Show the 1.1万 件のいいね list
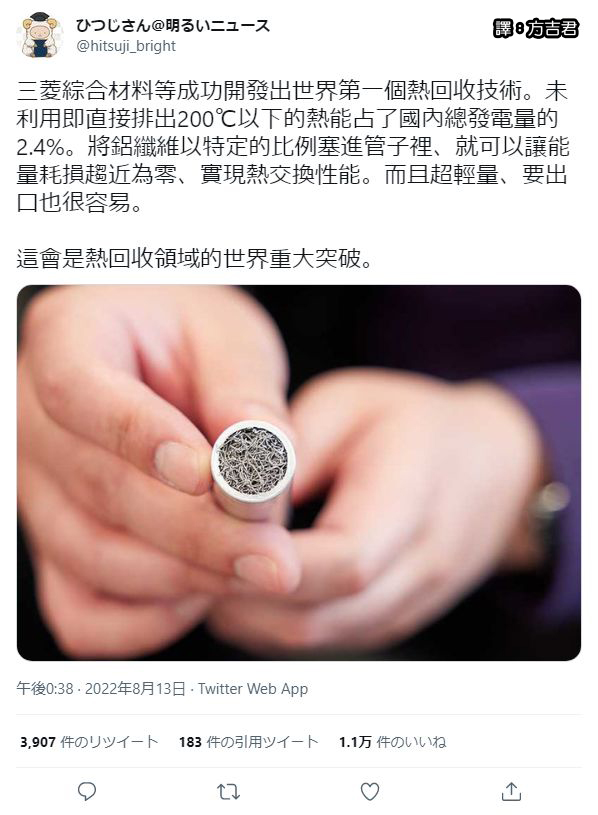Viewport: 598px width, 815px height. coord(392,742)
